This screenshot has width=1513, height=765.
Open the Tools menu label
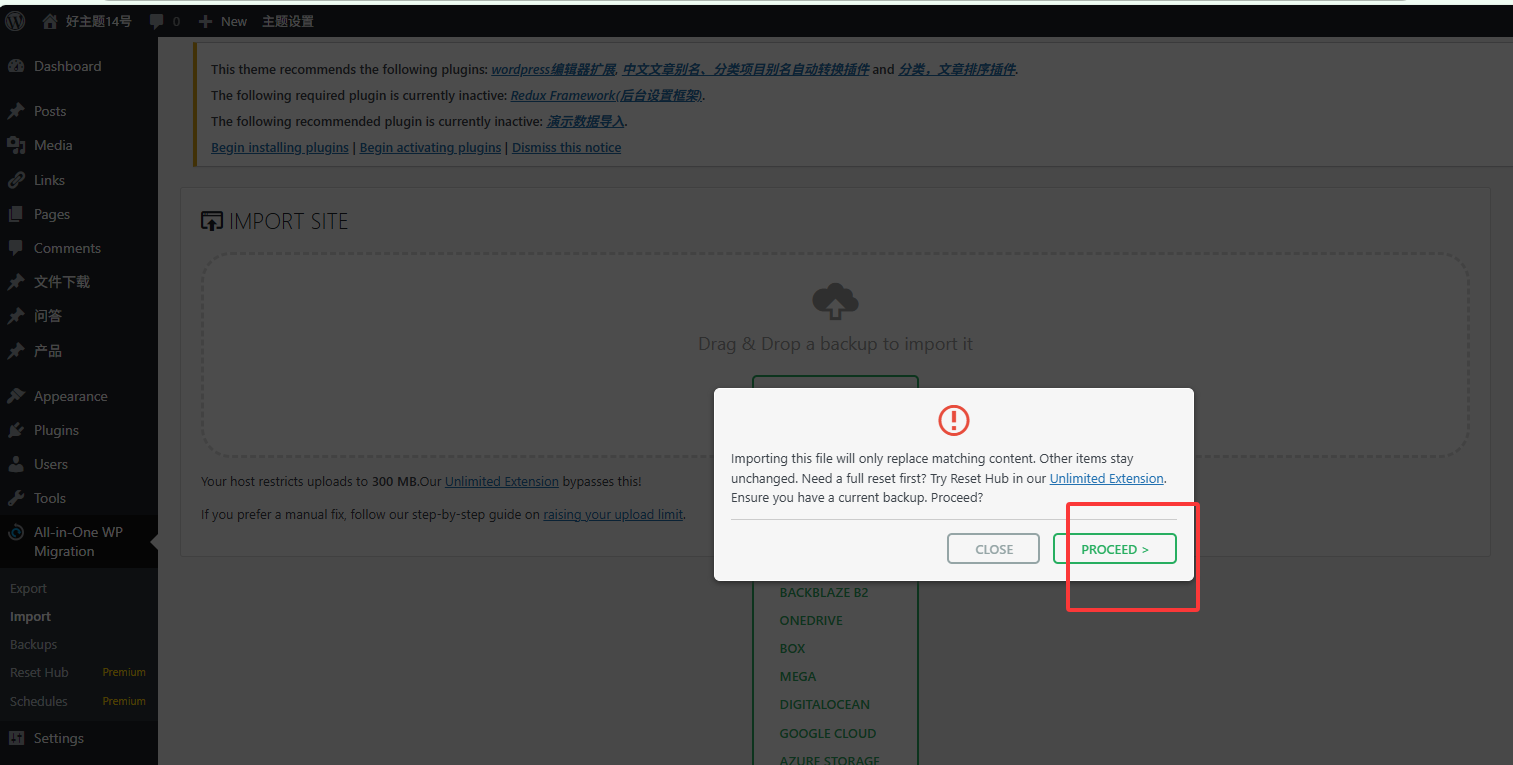(x=50, y=498)
